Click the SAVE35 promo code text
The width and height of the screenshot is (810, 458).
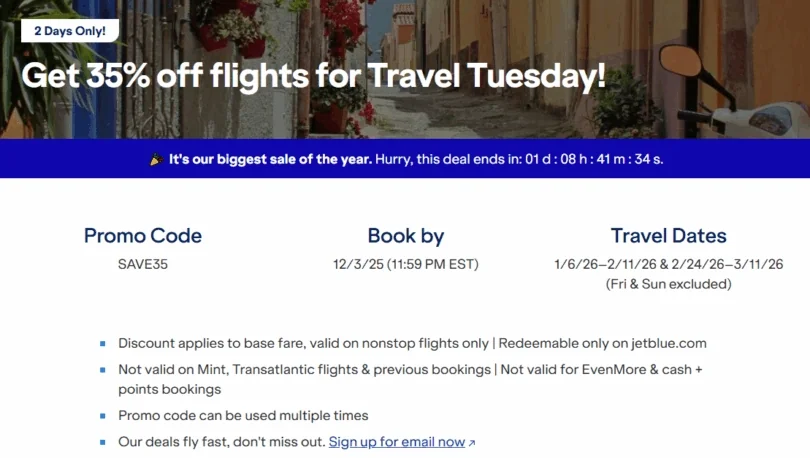tap(143, 265)
